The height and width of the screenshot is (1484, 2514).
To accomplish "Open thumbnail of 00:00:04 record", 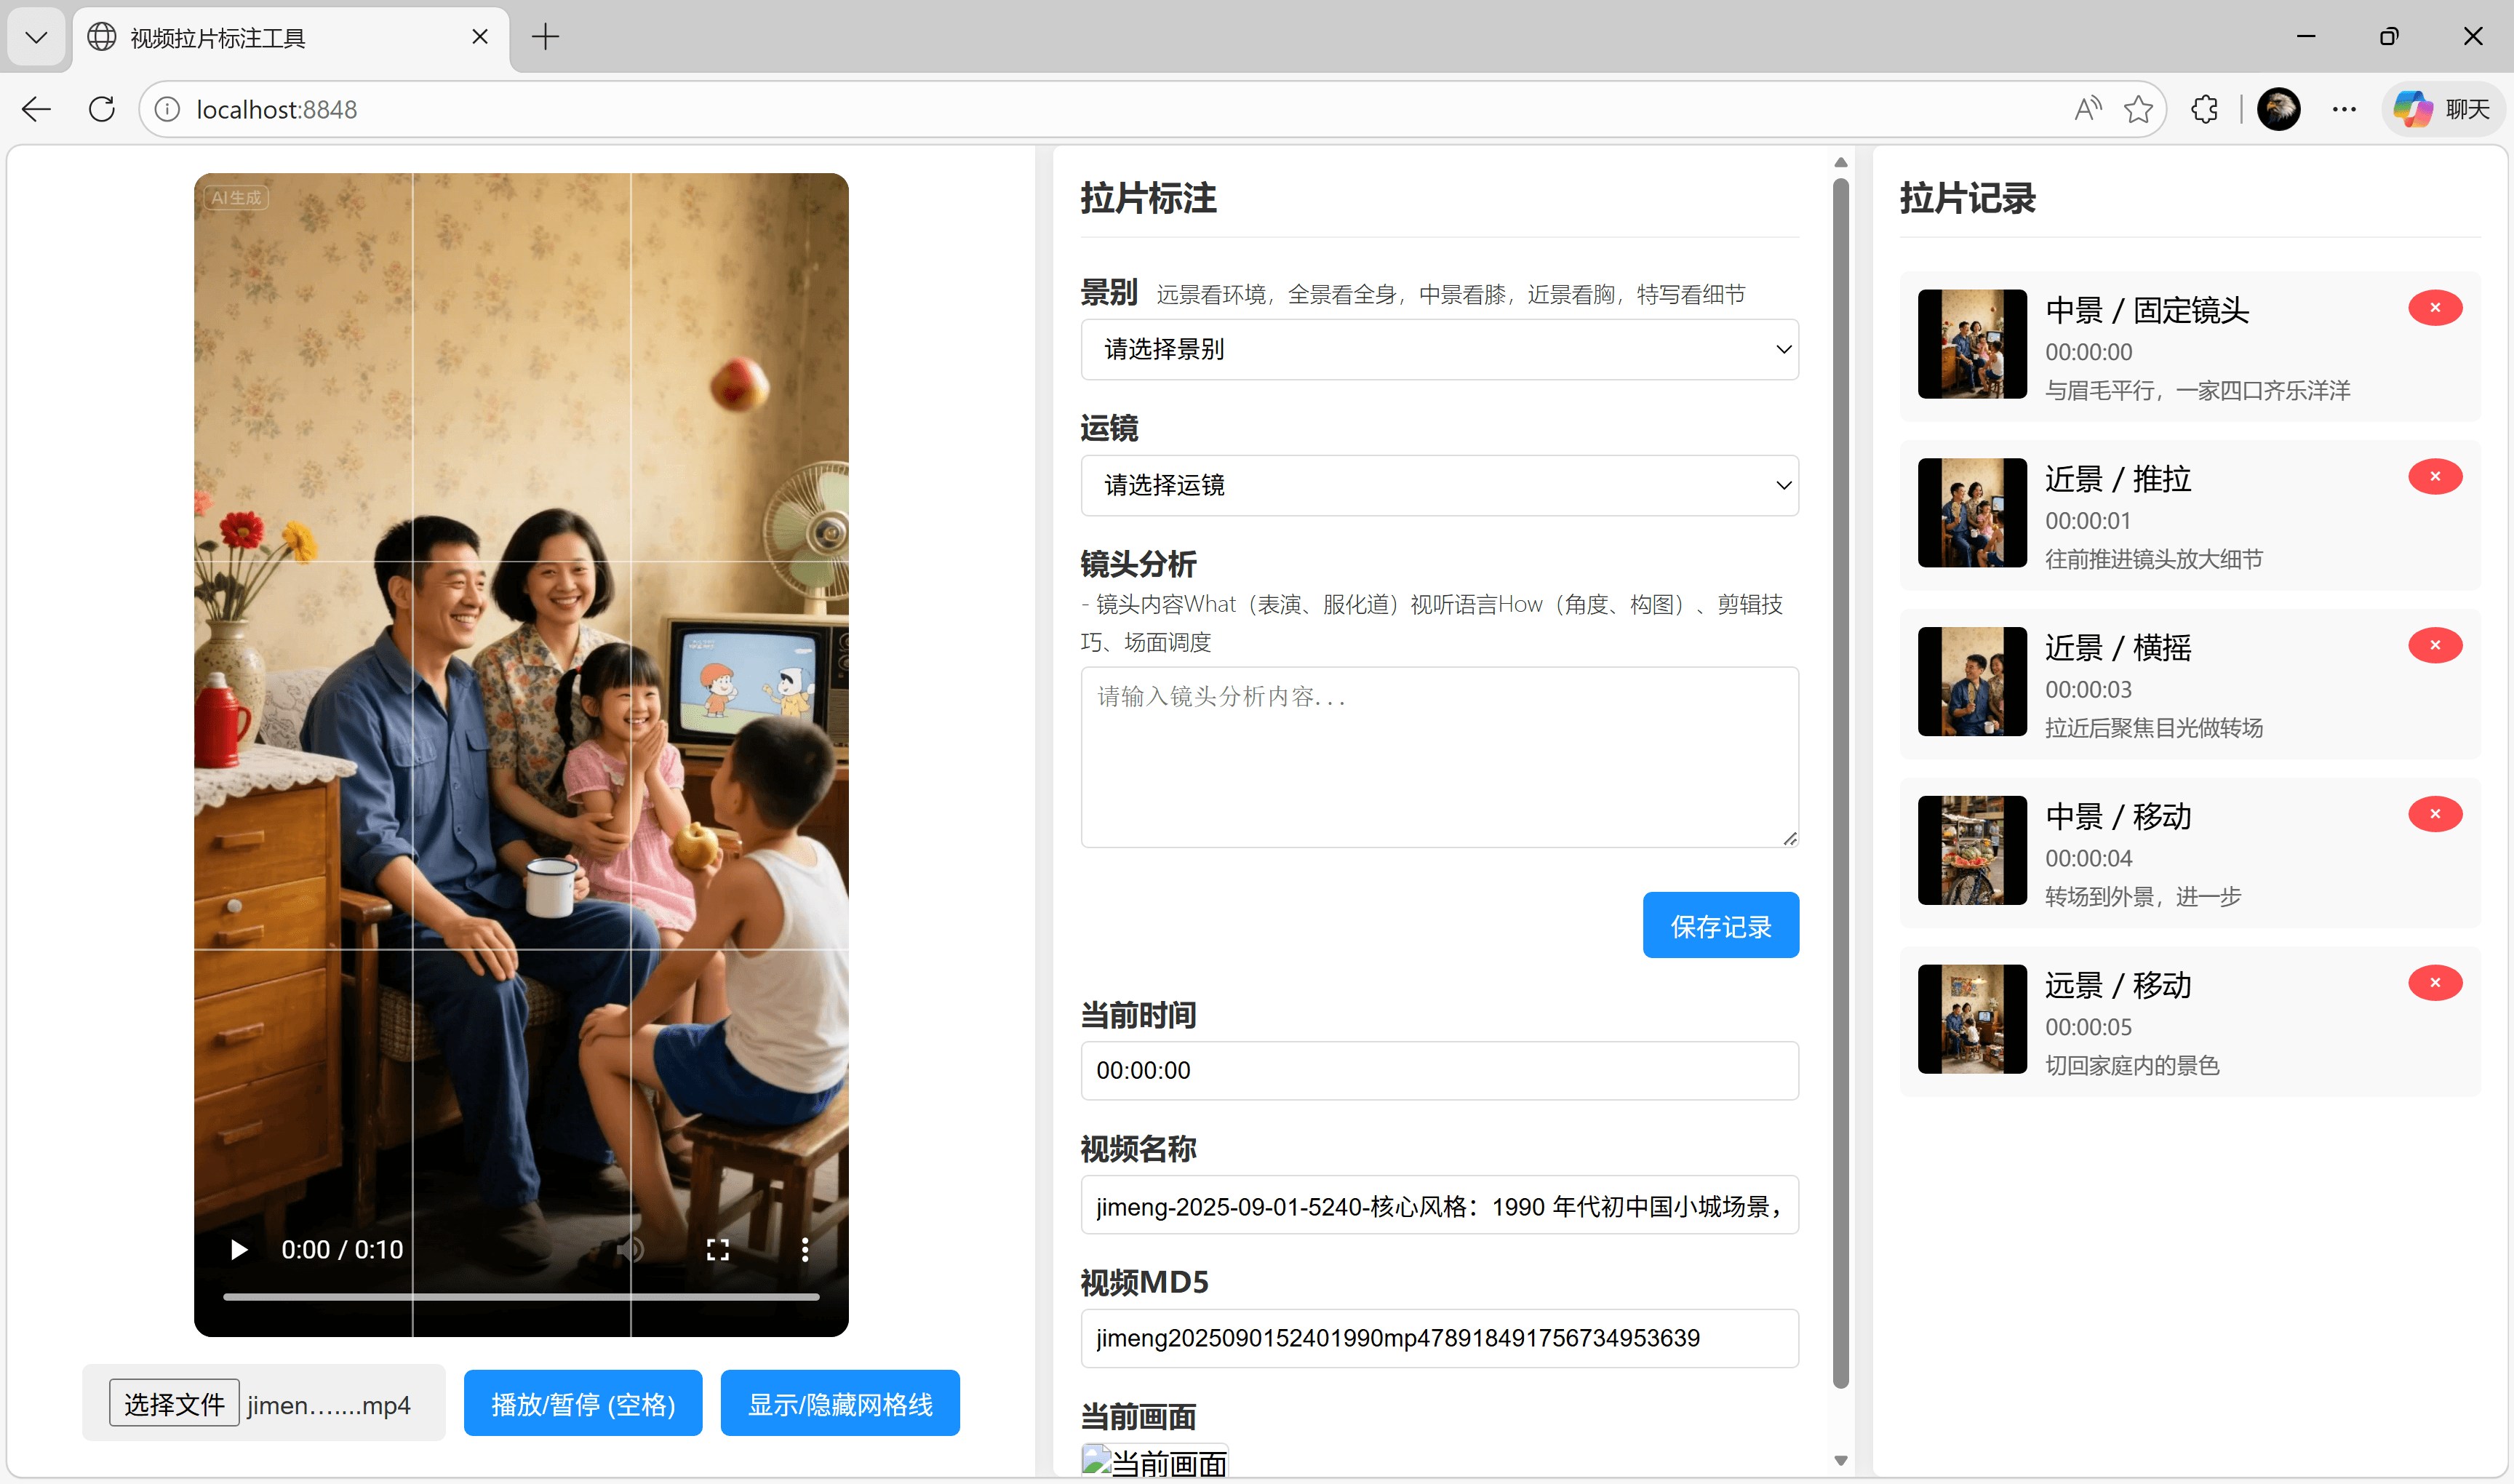I will point(1972,851).
